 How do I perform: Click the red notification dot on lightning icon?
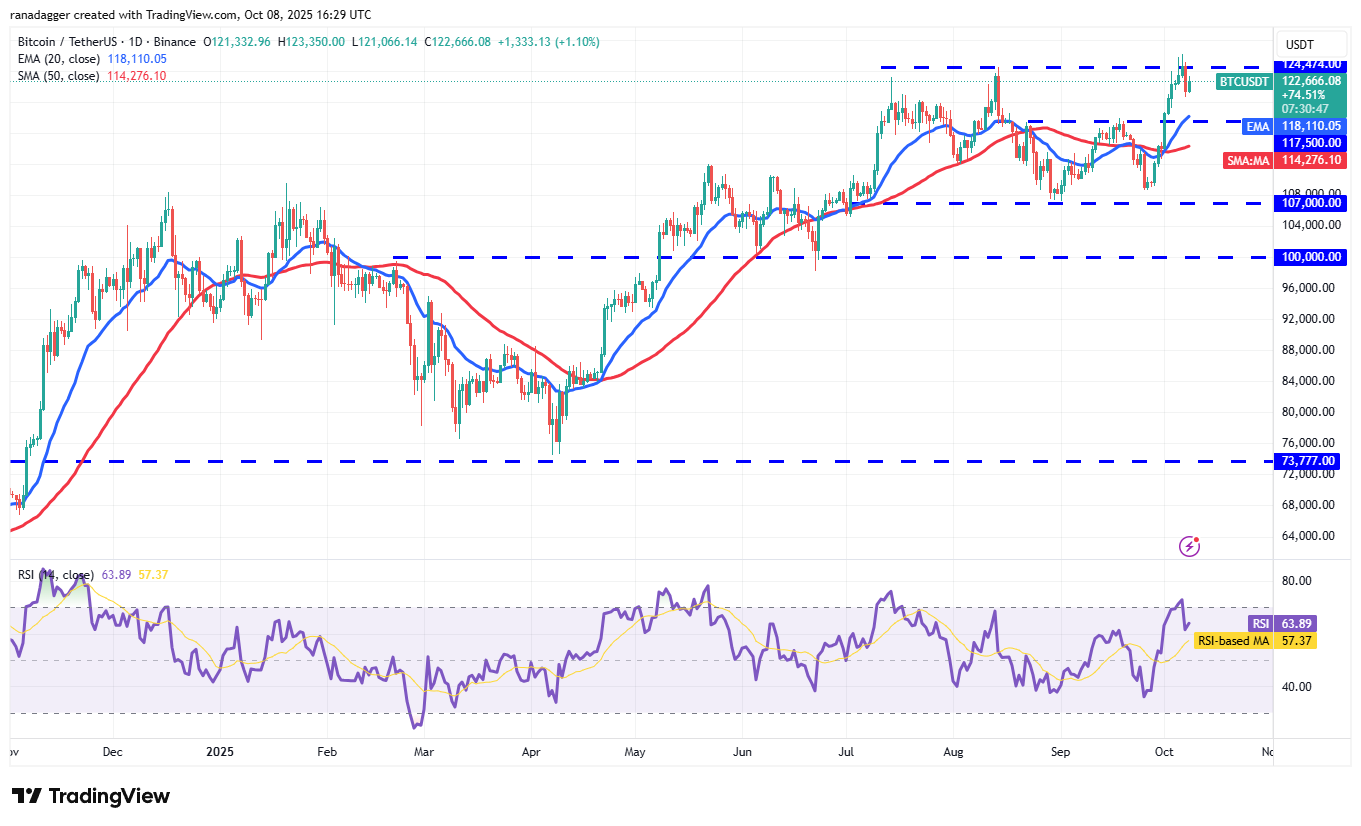(x=1196, y=538)
